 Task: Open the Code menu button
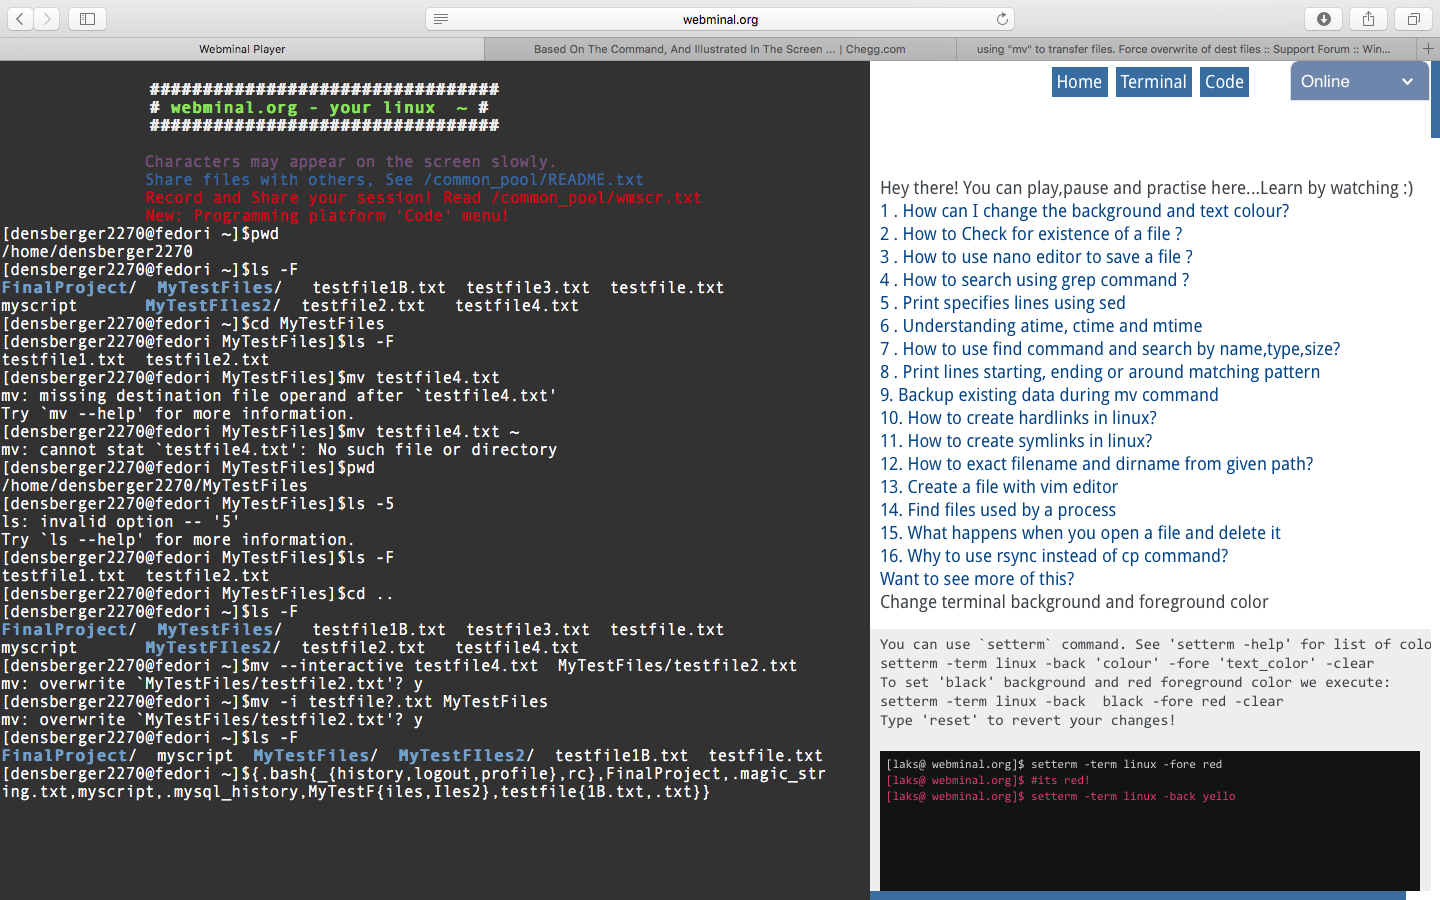tap(1224, 82)
